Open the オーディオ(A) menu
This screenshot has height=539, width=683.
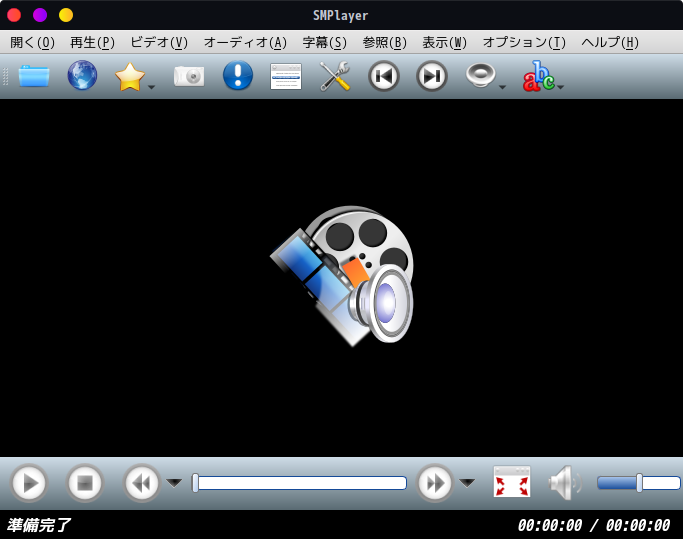(x=245, y=42)
